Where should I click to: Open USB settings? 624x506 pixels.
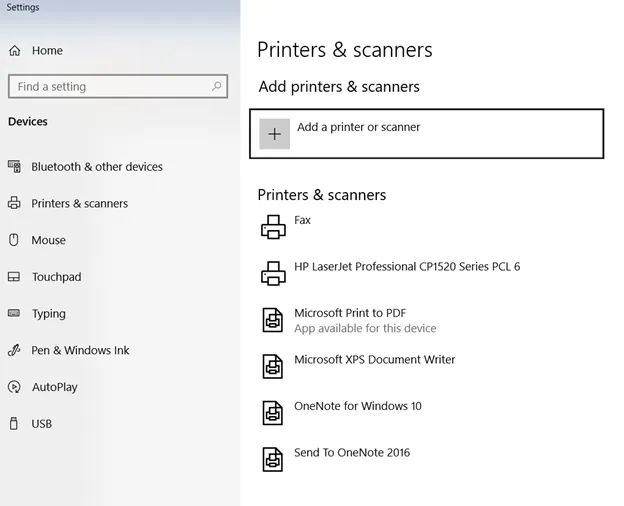click(x=41, y=424)
